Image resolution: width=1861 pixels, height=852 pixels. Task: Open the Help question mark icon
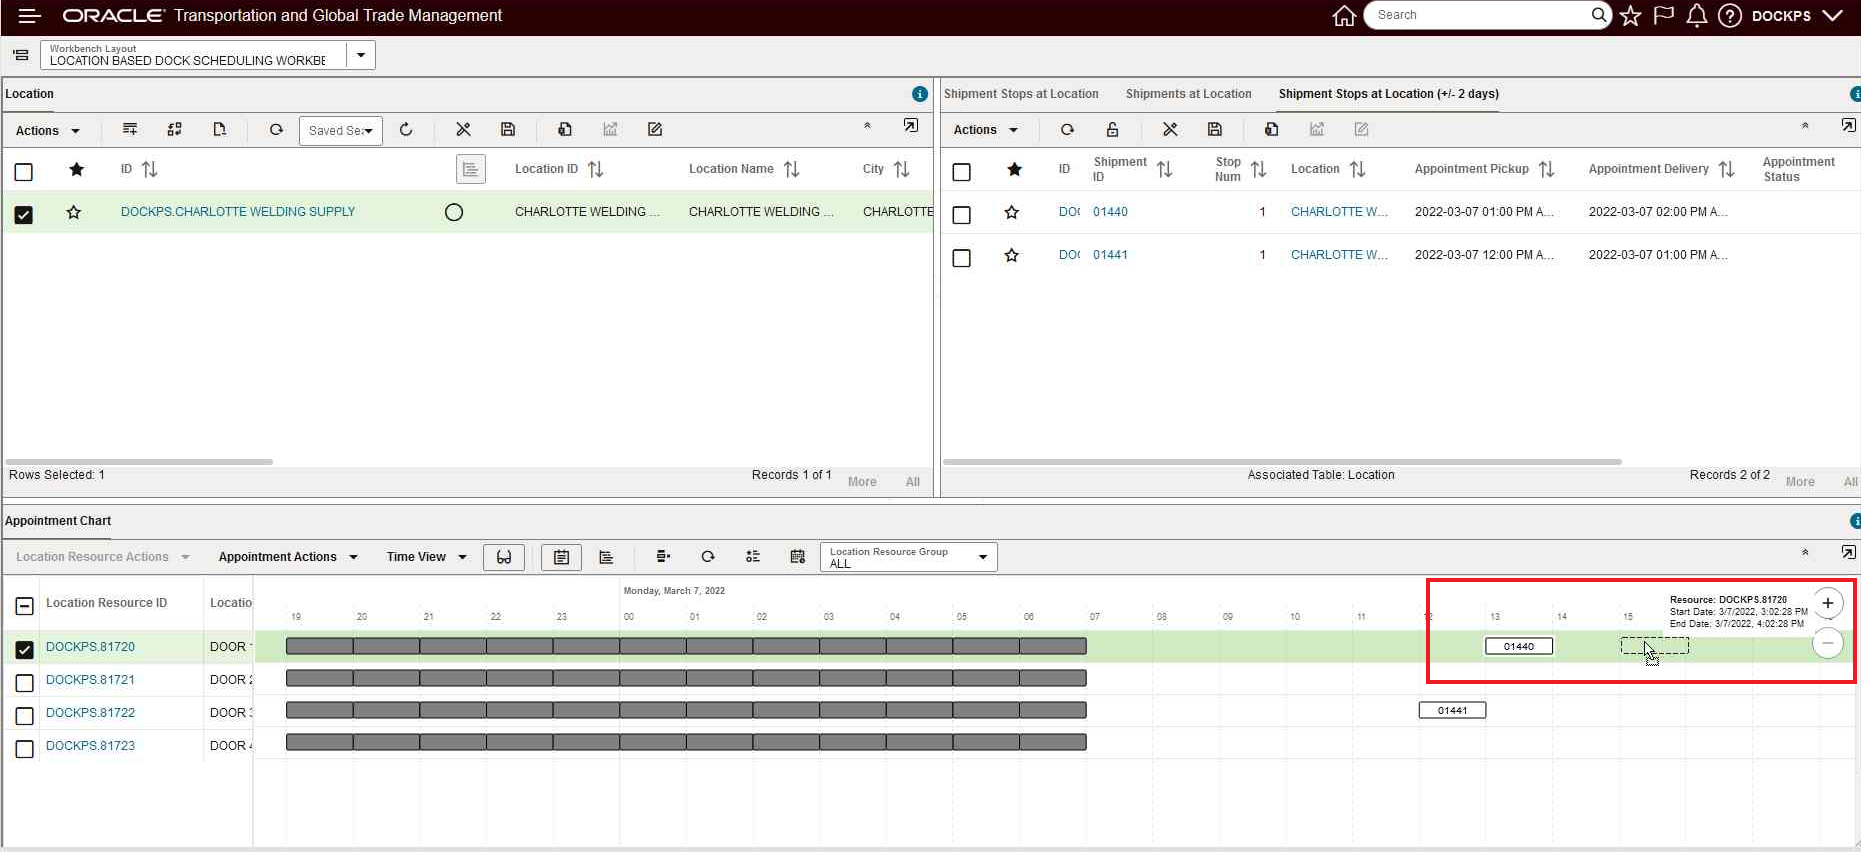click(1730, 16)
